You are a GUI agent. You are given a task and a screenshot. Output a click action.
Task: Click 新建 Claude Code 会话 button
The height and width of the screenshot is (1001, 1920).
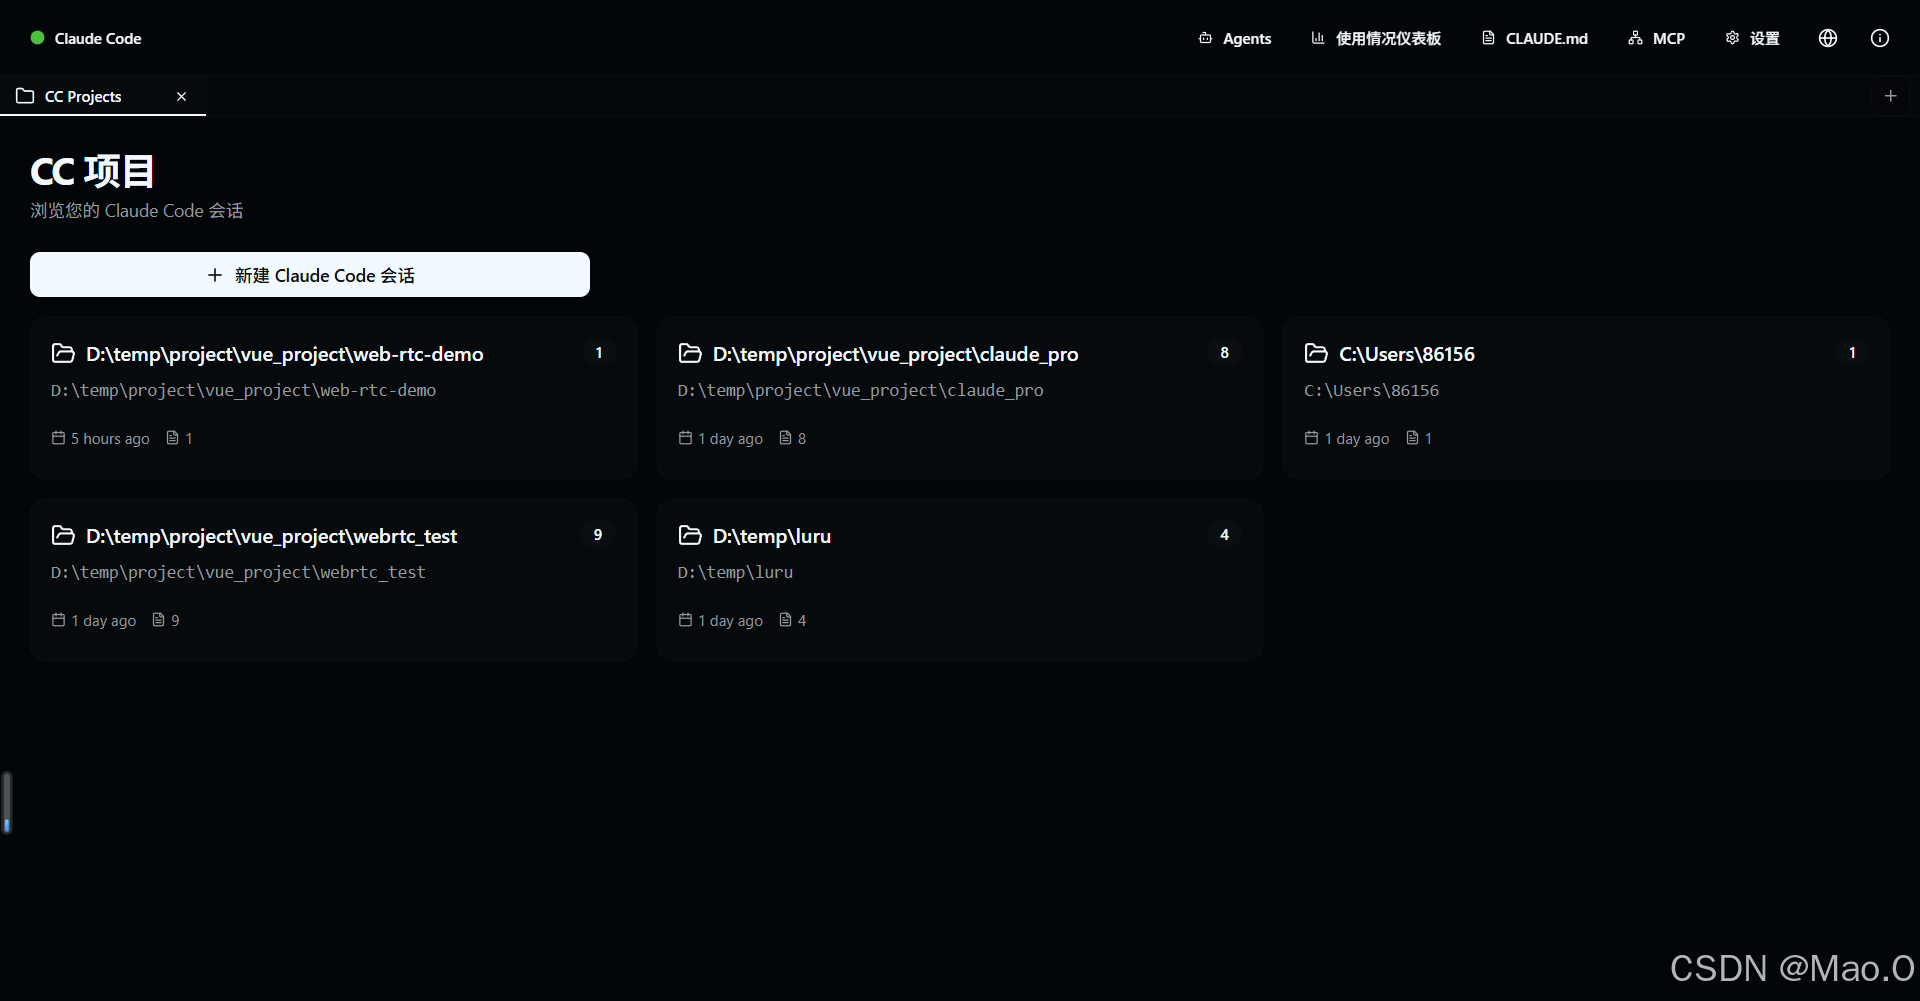point(310,275)
